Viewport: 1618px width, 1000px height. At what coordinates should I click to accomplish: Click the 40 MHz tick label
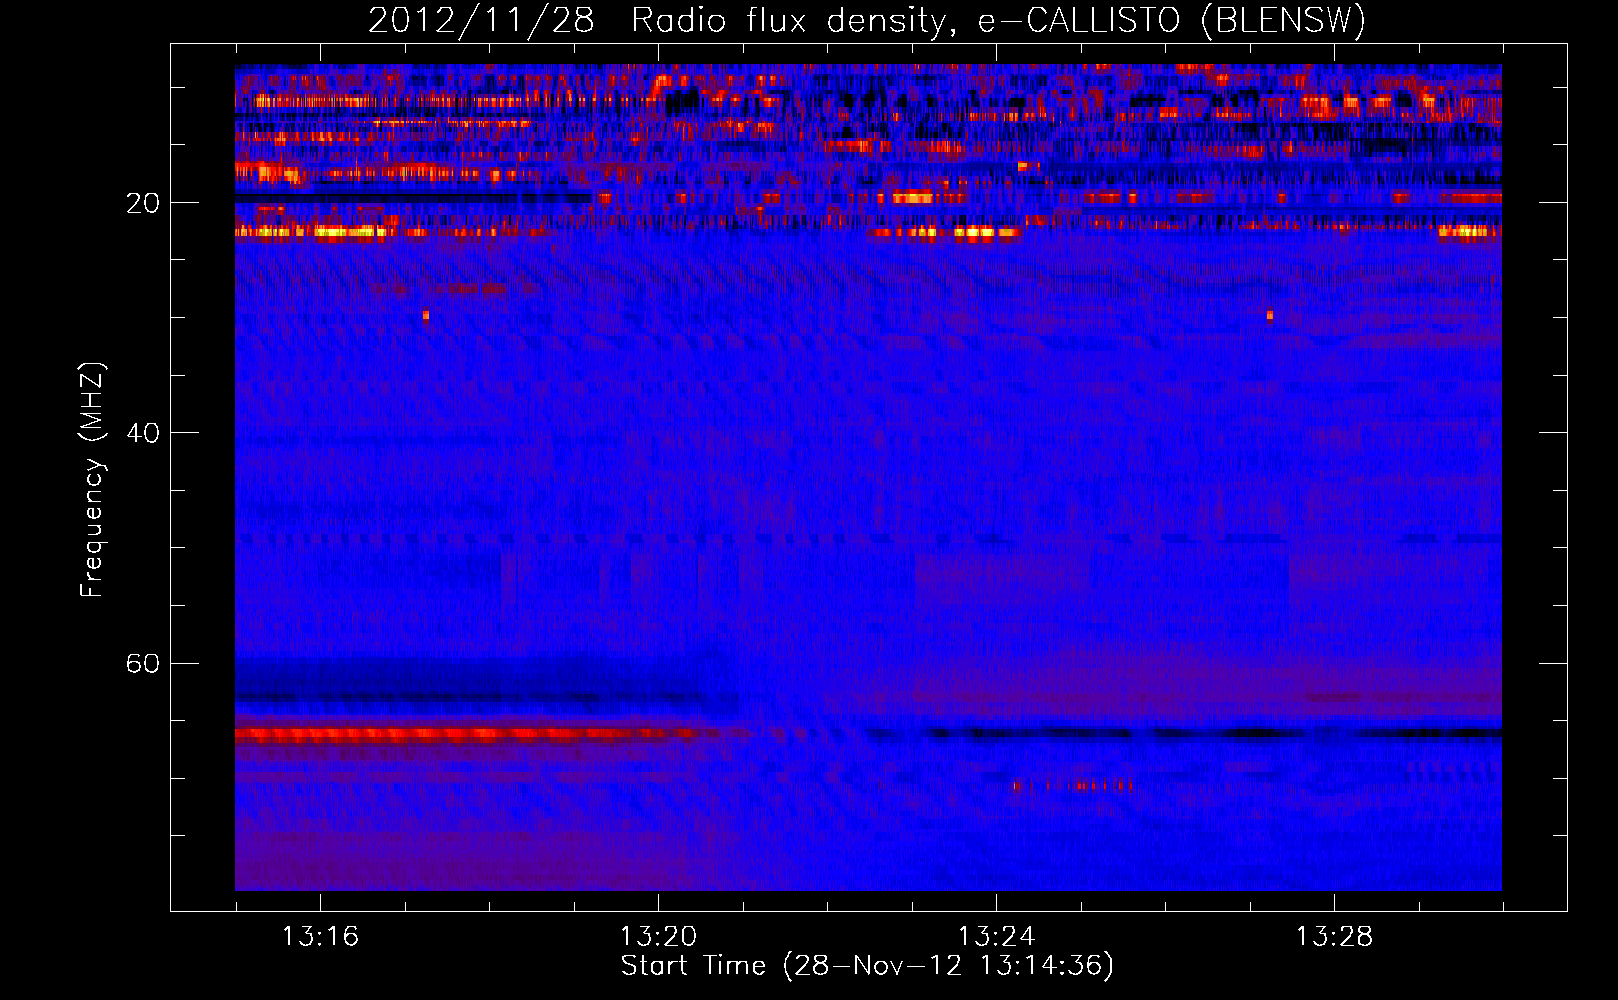(x=142, y=433)
